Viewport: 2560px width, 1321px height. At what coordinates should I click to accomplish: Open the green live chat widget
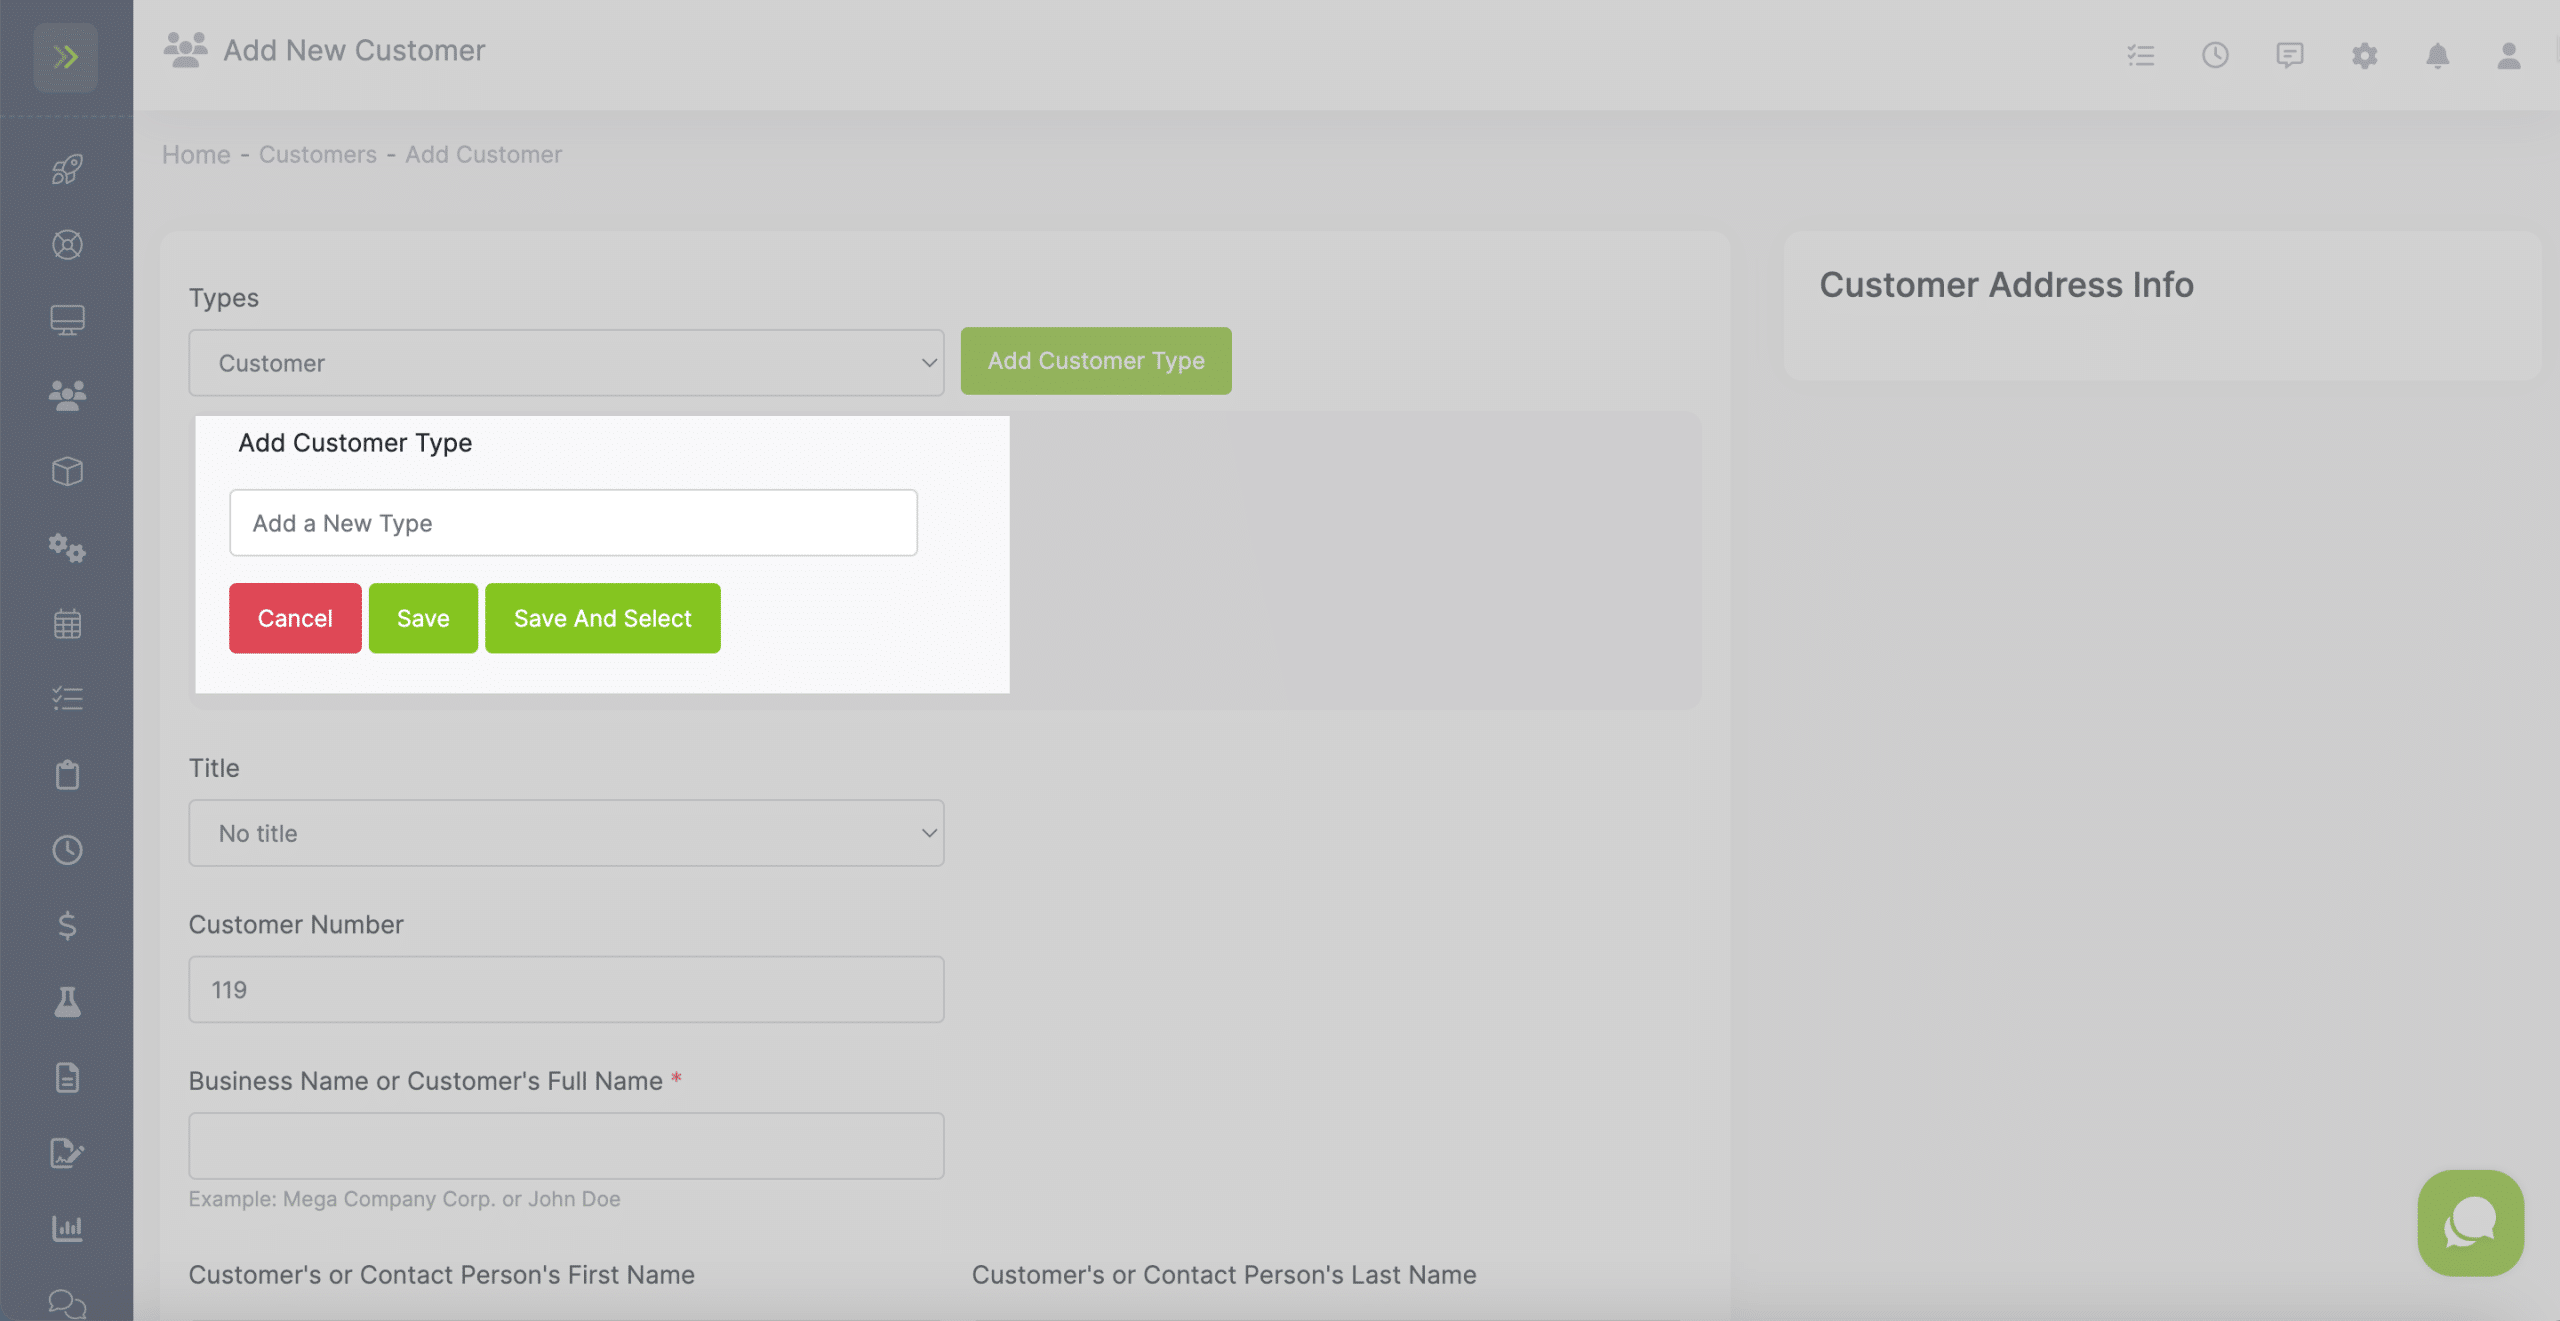(x=2471, y=1223)
